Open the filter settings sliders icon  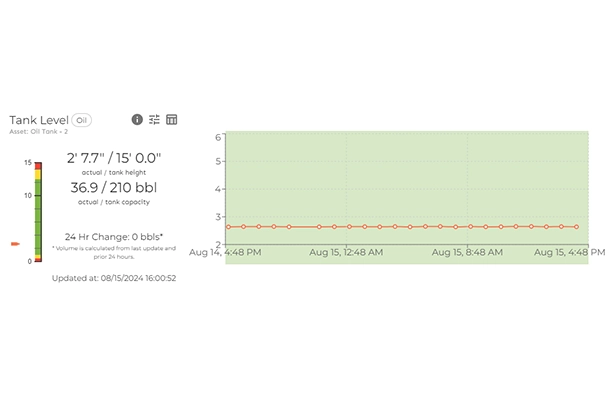[x=154, y=119]
